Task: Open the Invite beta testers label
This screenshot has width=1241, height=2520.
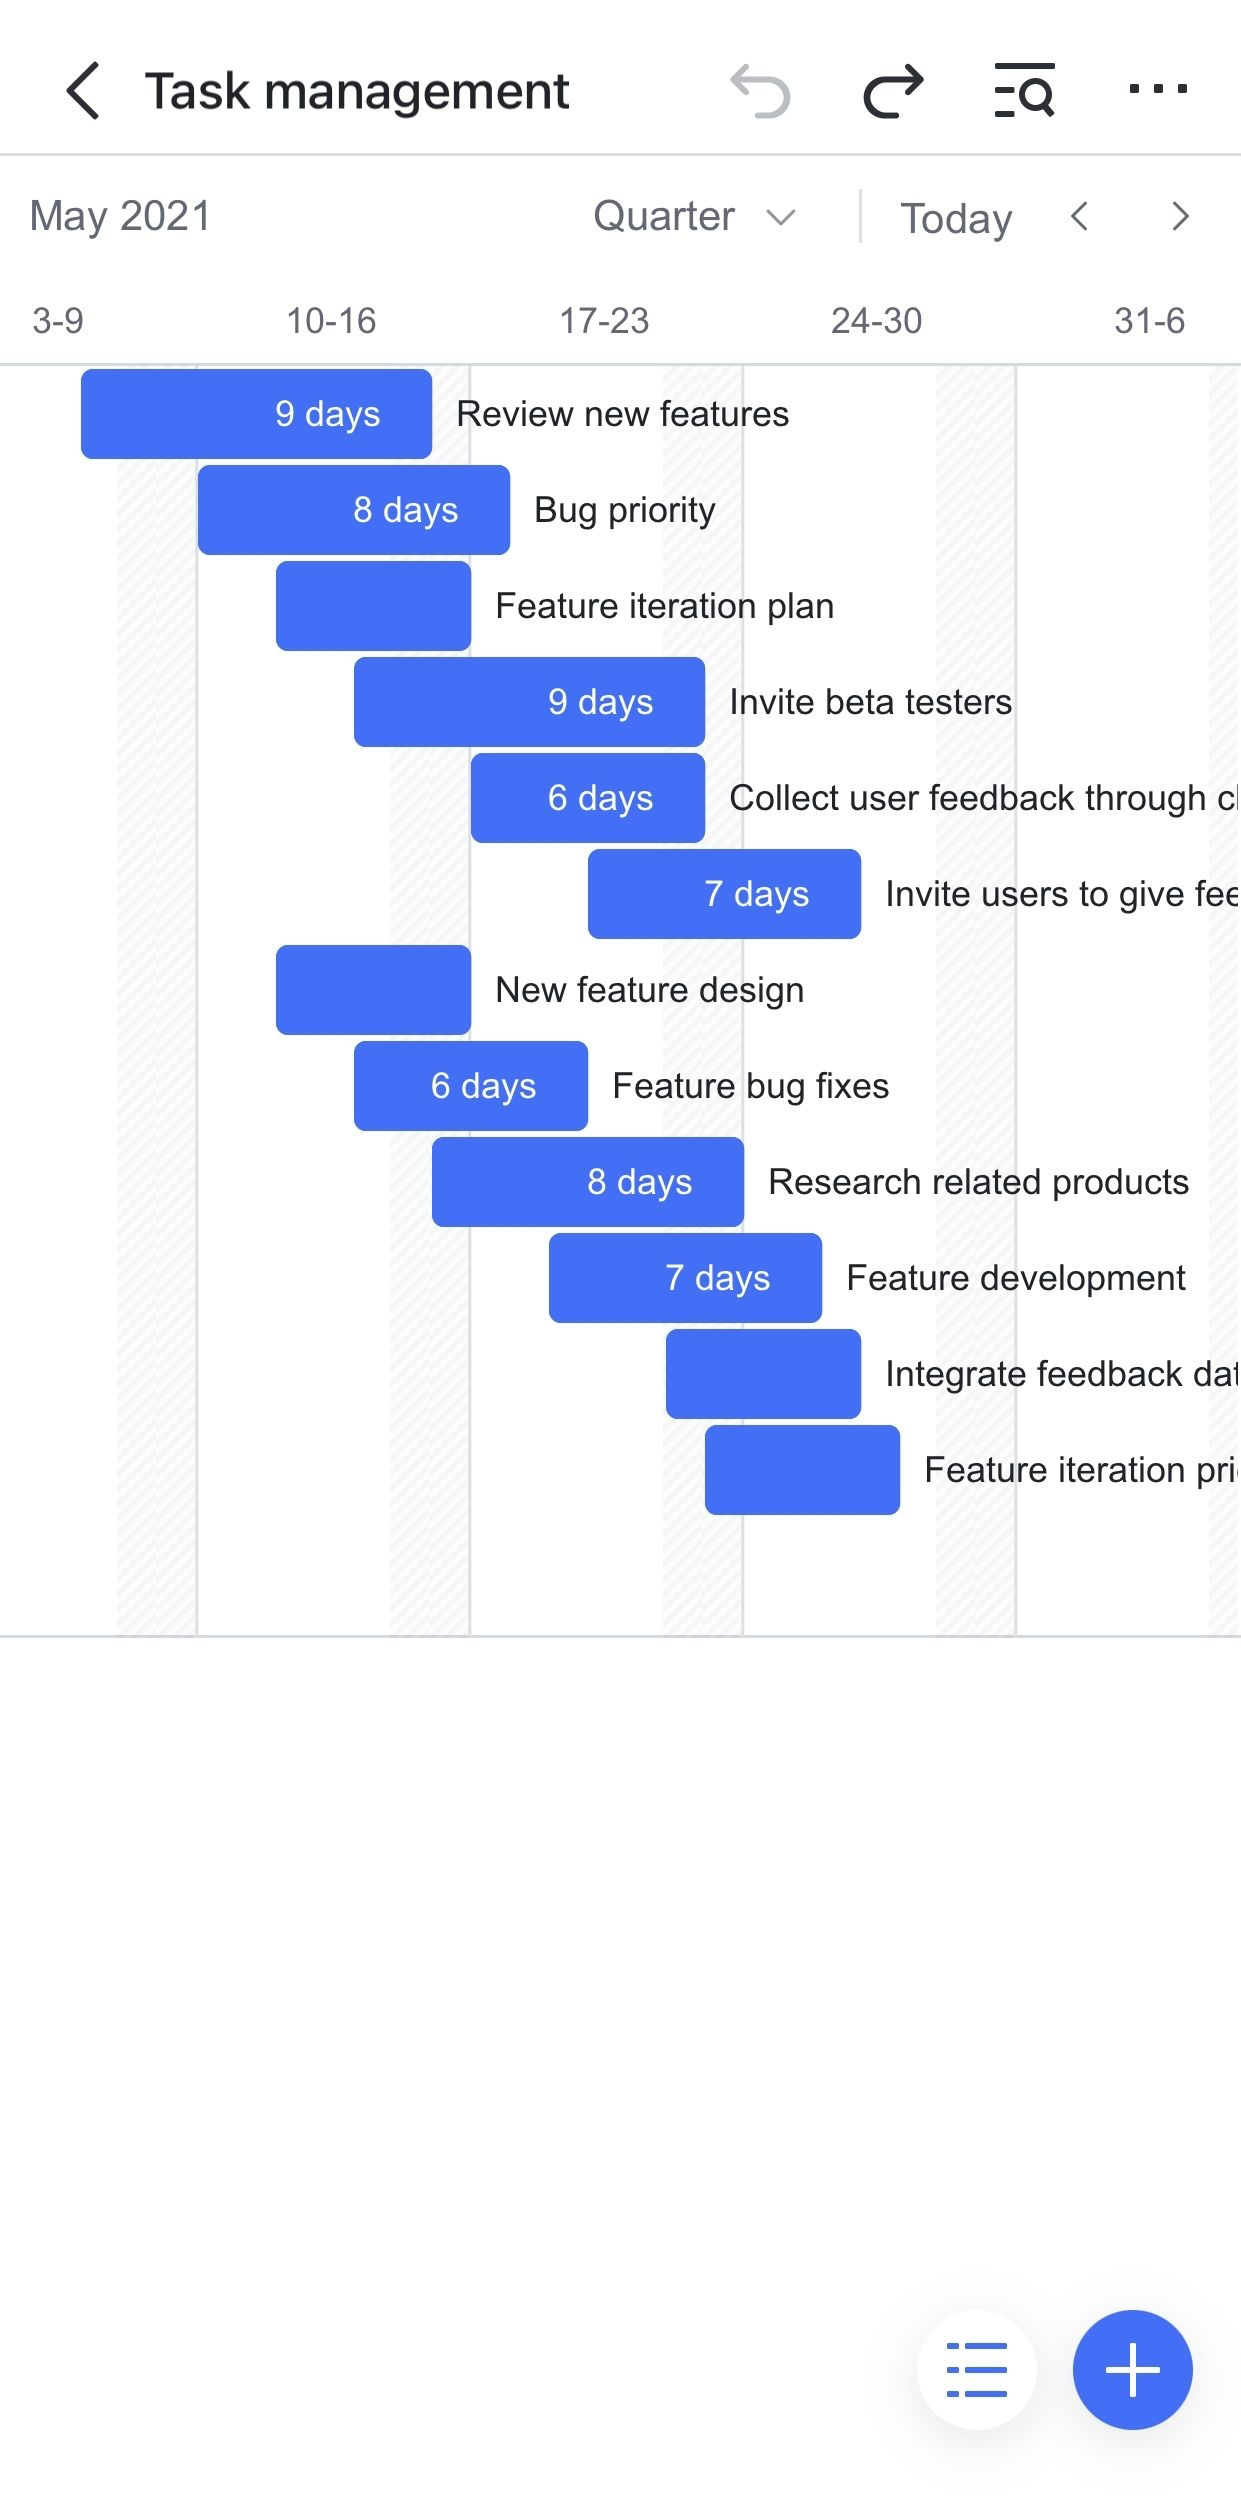Action: point(870,702)
